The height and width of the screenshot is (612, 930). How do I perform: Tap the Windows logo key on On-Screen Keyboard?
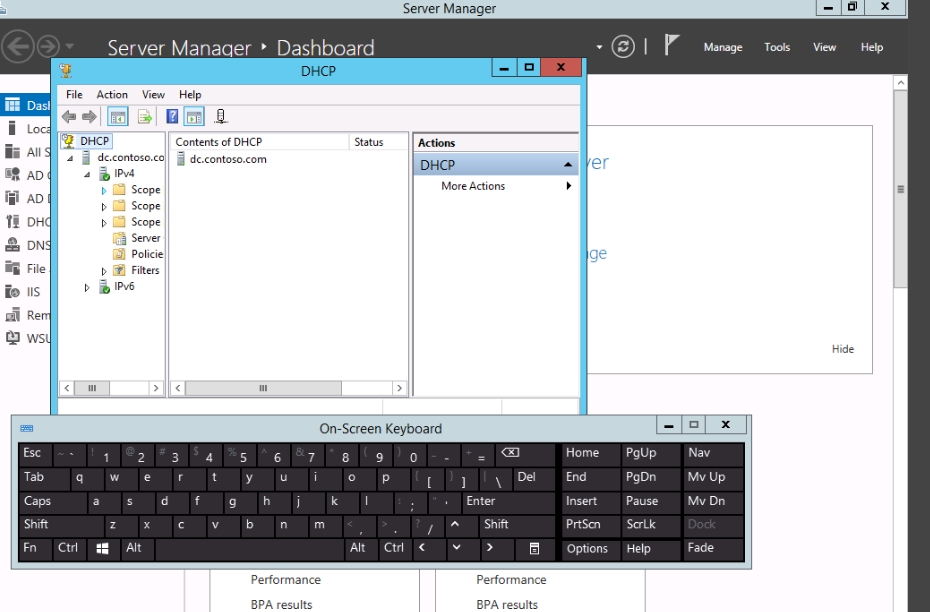[x=102, y=549]
